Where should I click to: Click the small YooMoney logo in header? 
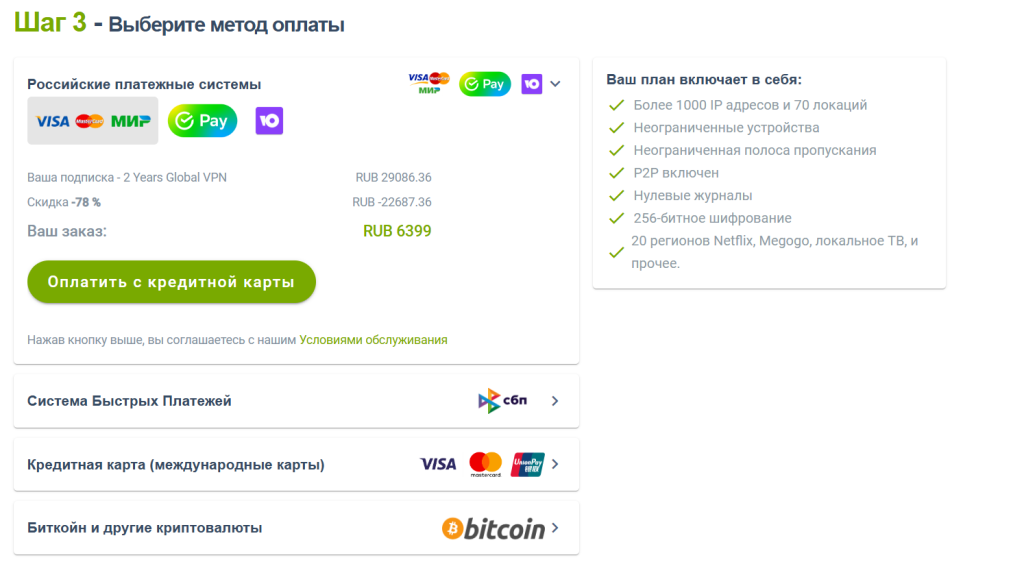click(x=532, y=84)
